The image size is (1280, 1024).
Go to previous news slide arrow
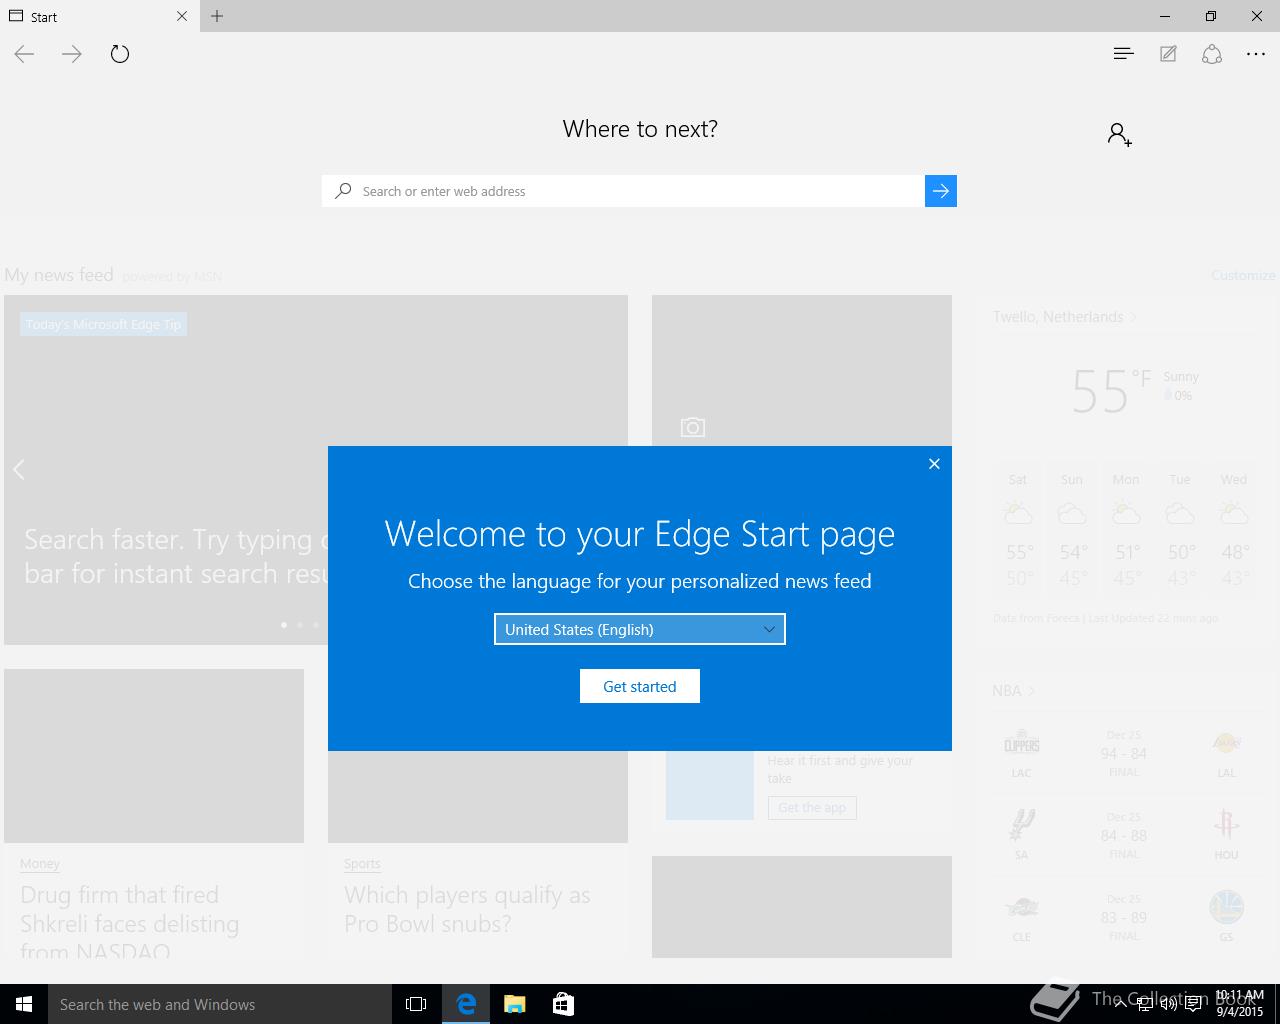(19, 469)
